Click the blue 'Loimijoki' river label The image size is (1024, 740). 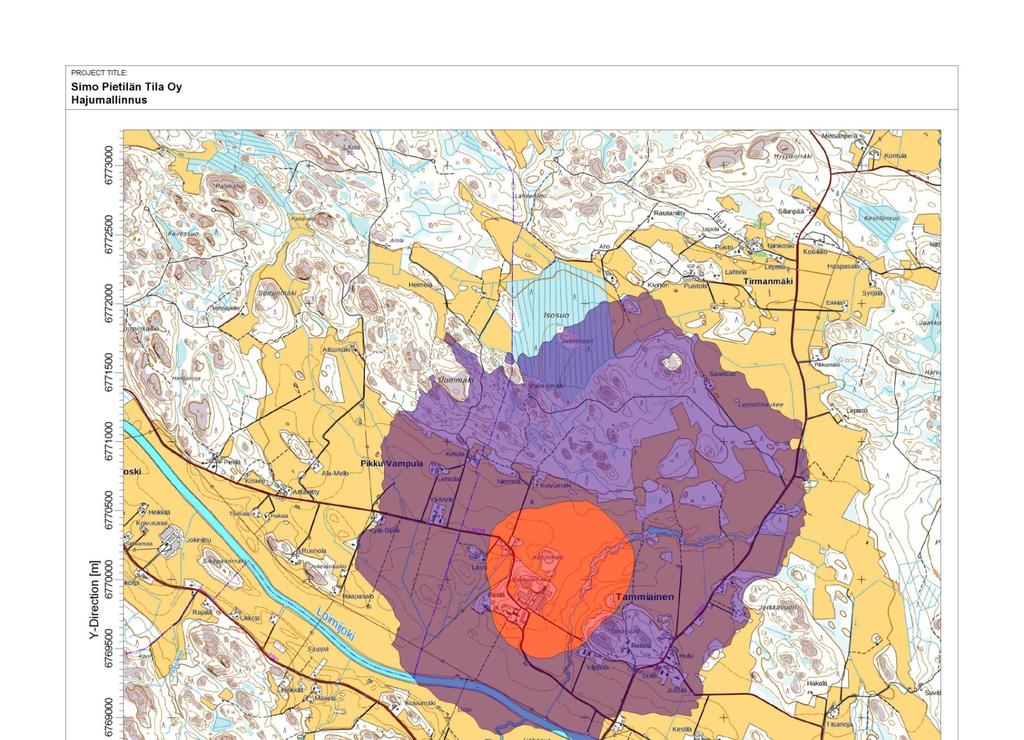336,624
